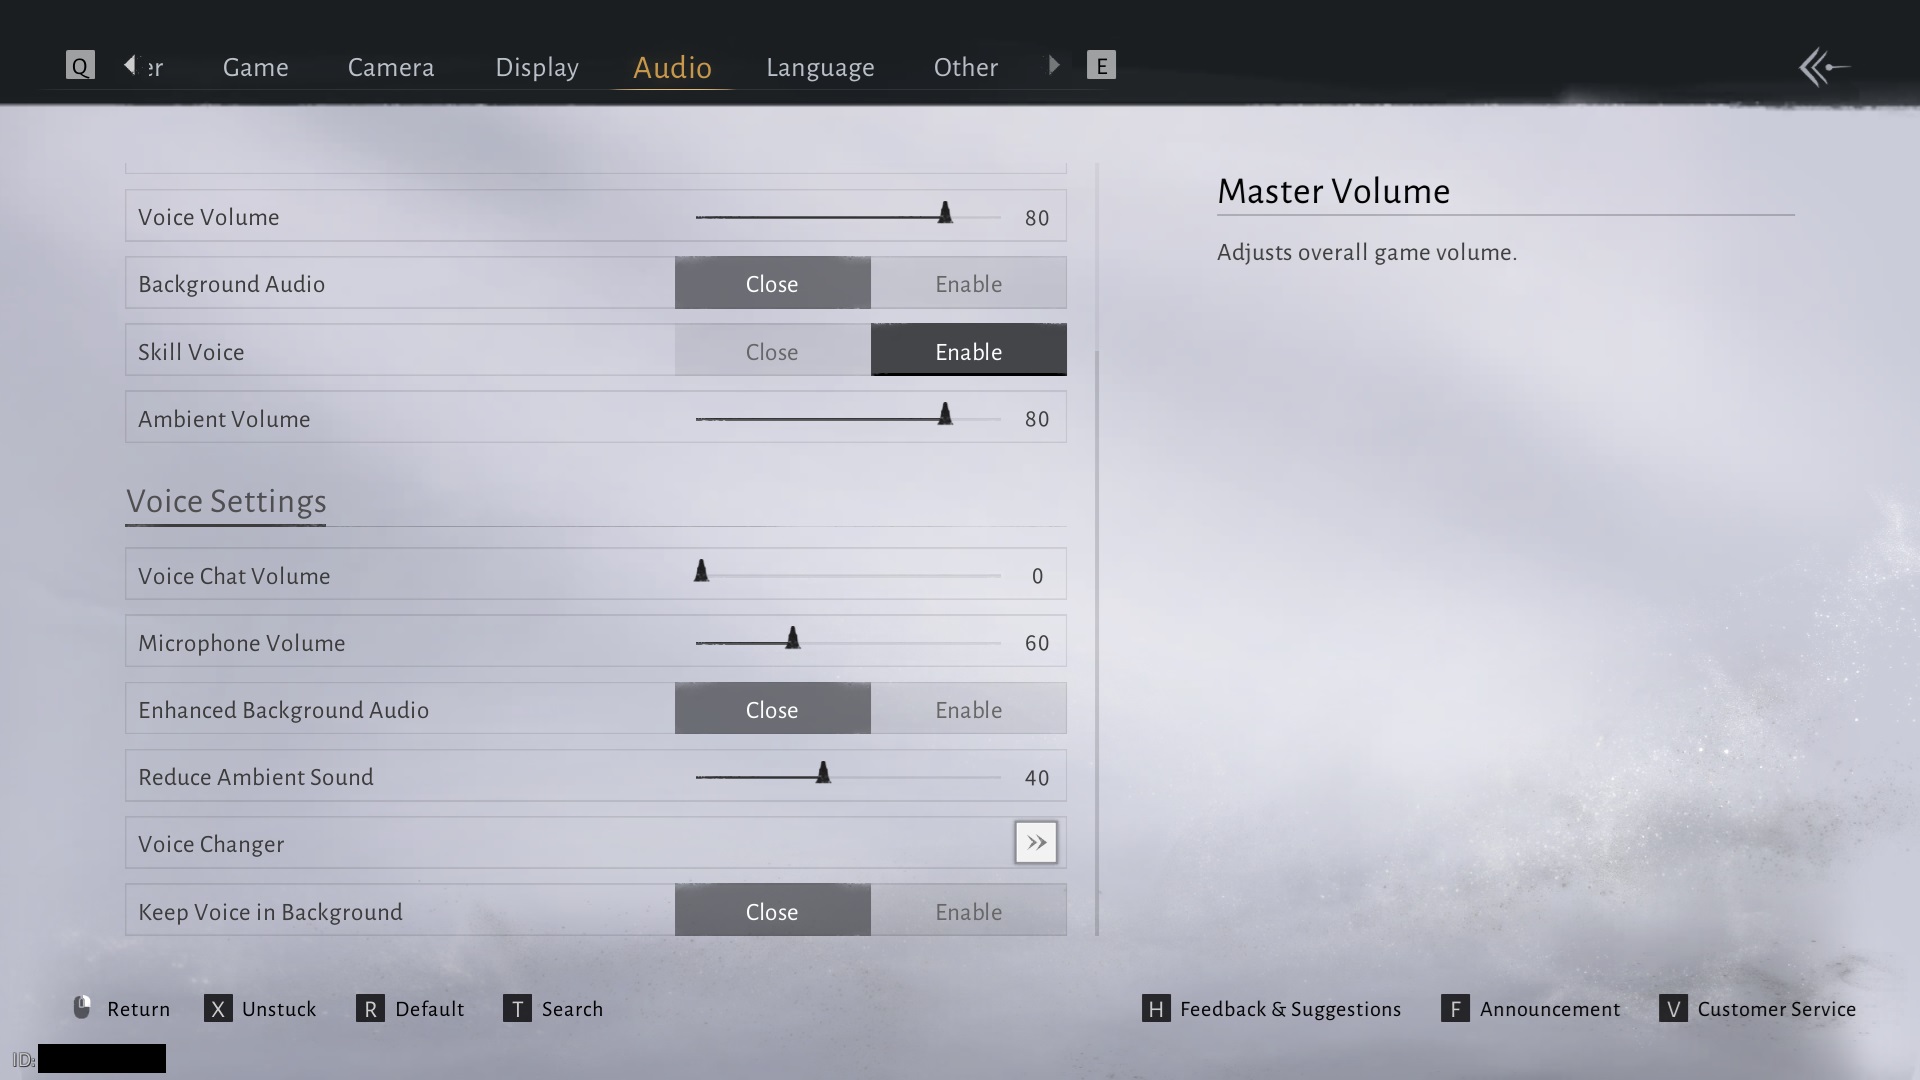
Task: Click the V key Customer Service icon
Action: pos(1673,1009)
